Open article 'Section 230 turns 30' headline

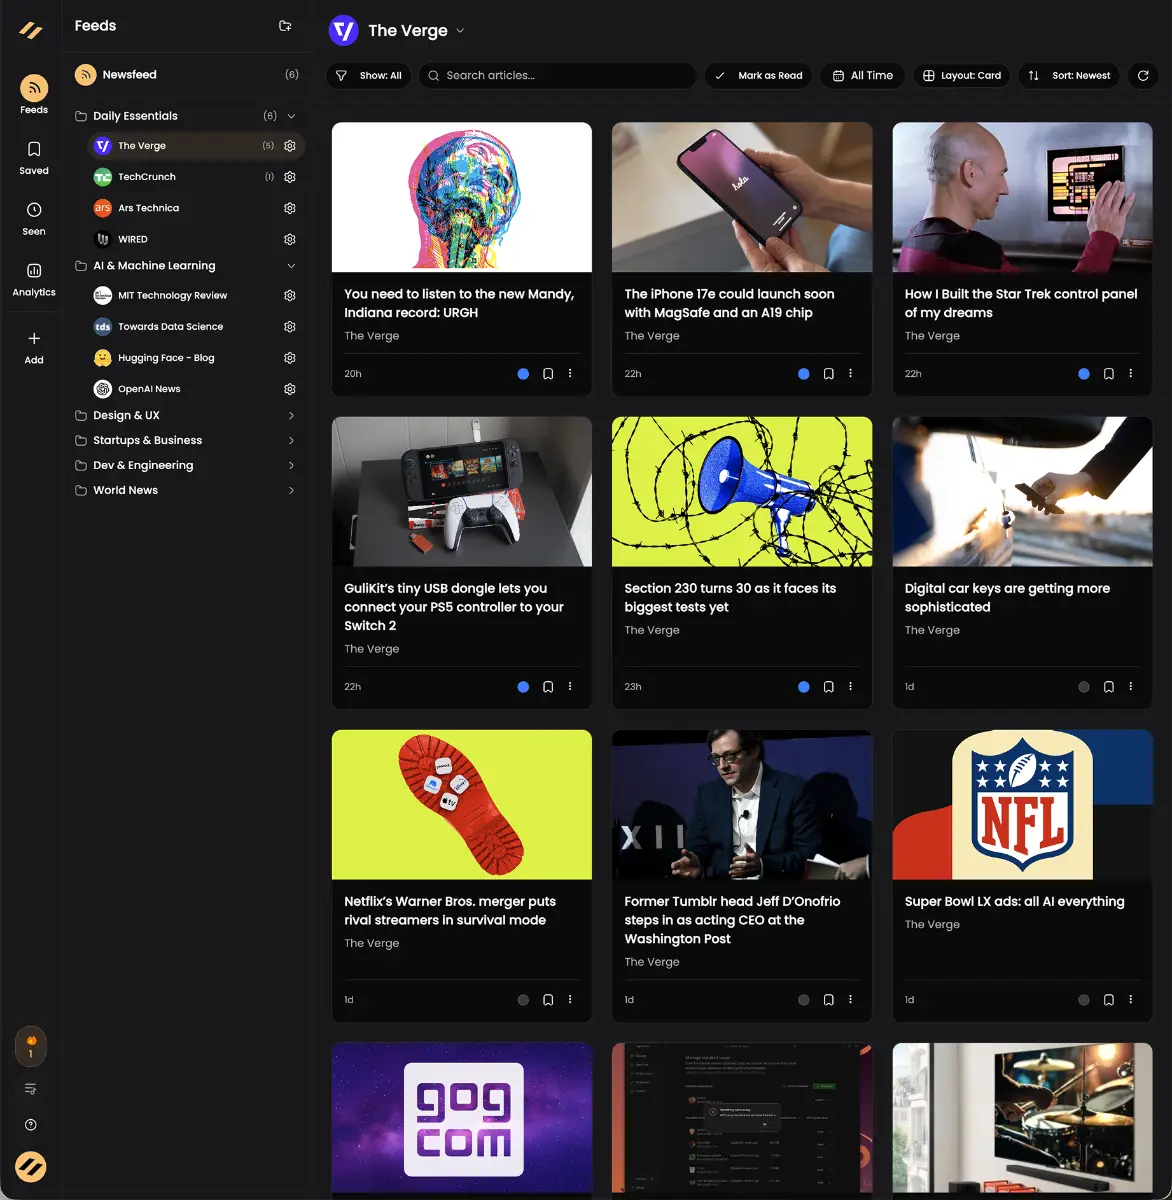(x=730, y=598)
